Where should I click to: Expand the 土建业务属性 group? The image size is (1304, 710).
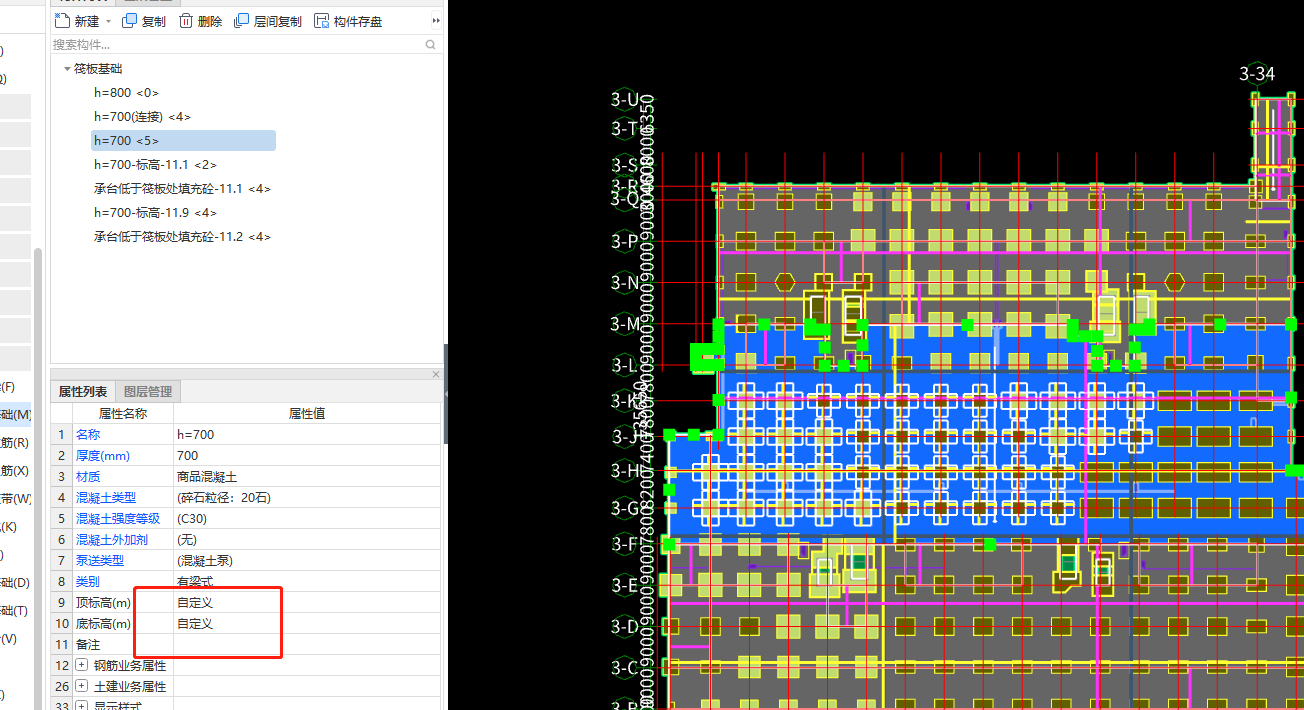coord(82,686)
